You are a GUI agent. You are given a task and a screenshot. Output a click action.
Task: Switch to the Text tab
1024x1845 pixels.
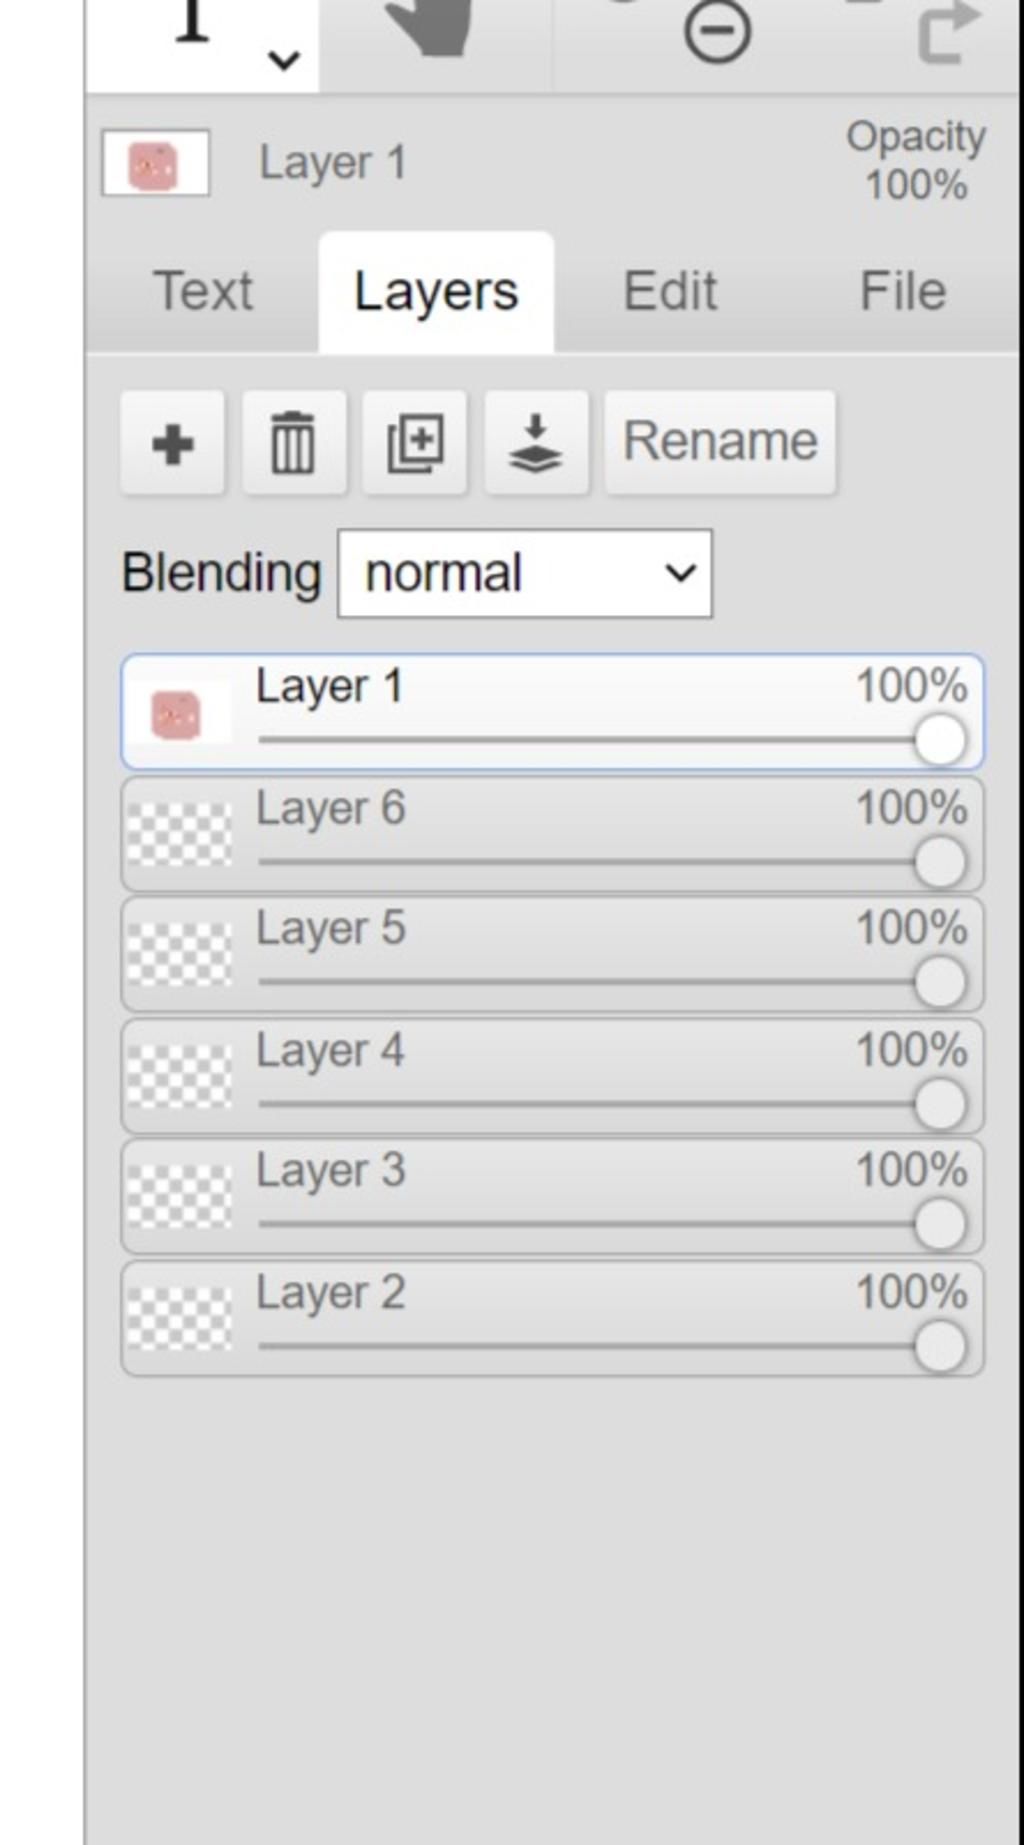[x=203, y=291]
